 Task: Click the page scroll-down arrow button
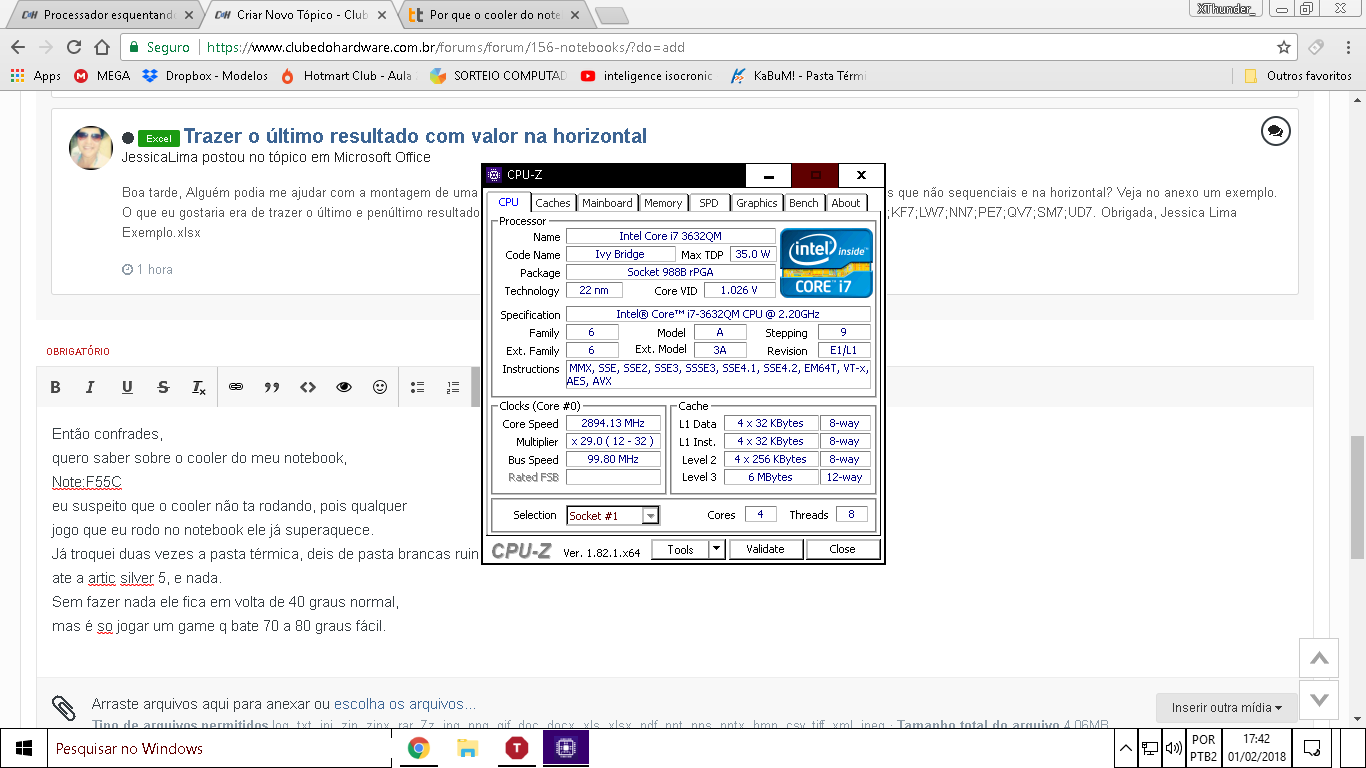click(x=1319, y=699)
